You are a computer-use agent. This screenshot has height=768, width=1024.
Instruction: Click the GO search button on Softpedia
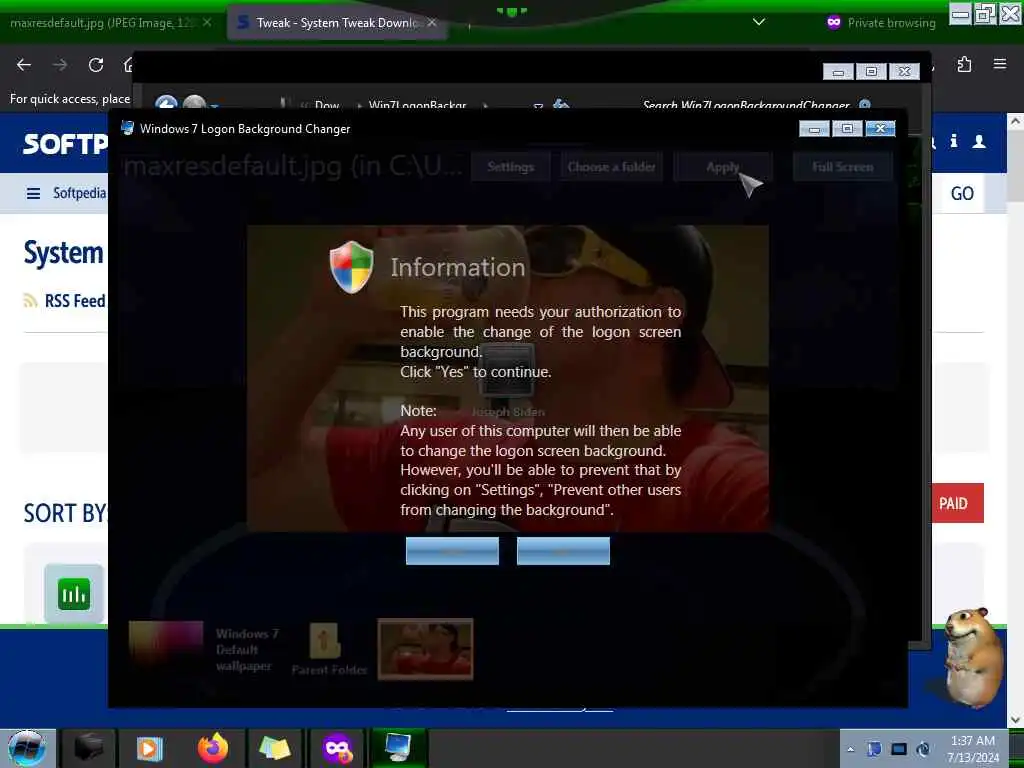click(962, 193)
